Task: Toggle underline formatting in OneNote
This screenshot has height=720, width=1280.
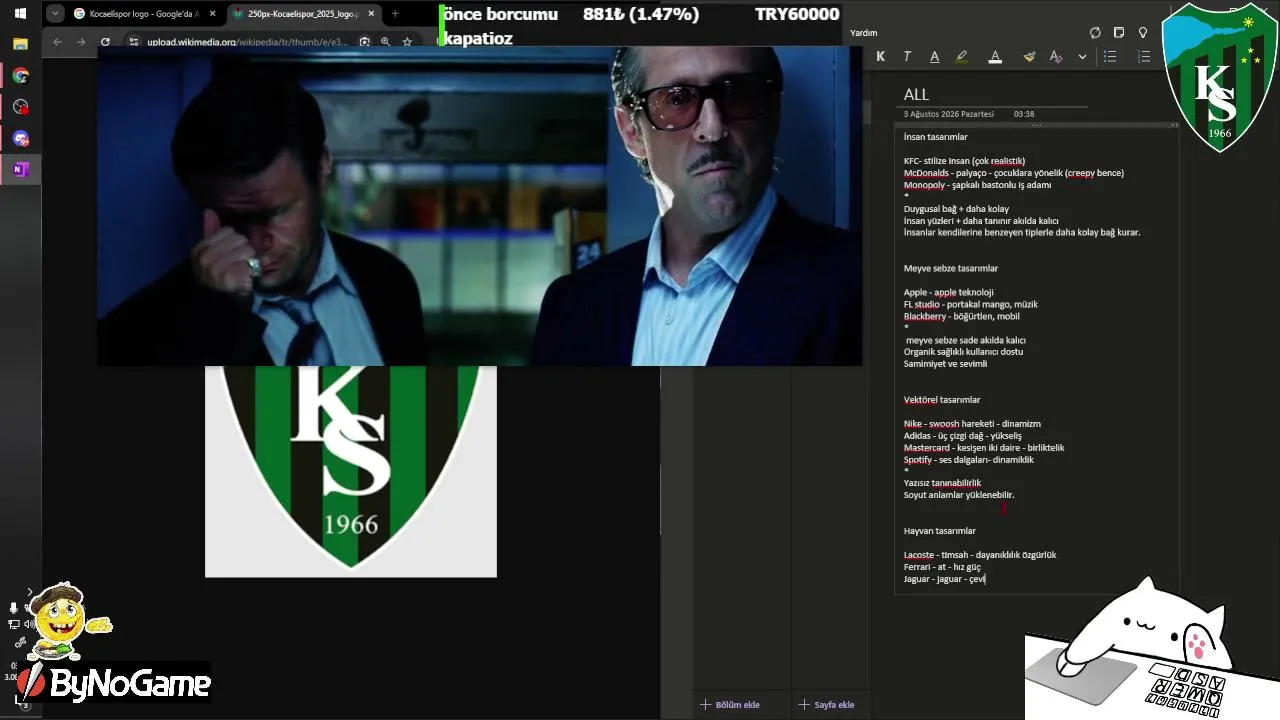Action: pyautogui.click(x=935, y=57)
